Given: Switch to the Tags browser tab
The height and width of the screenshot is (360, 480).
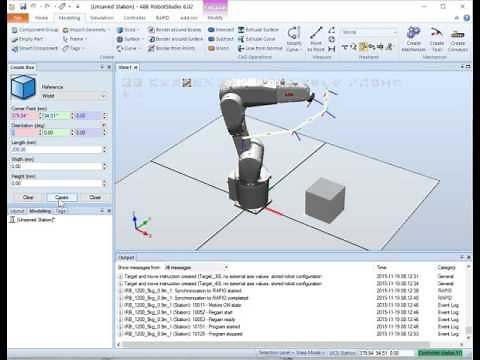Looking at the screenshot, I should [60, 211].
